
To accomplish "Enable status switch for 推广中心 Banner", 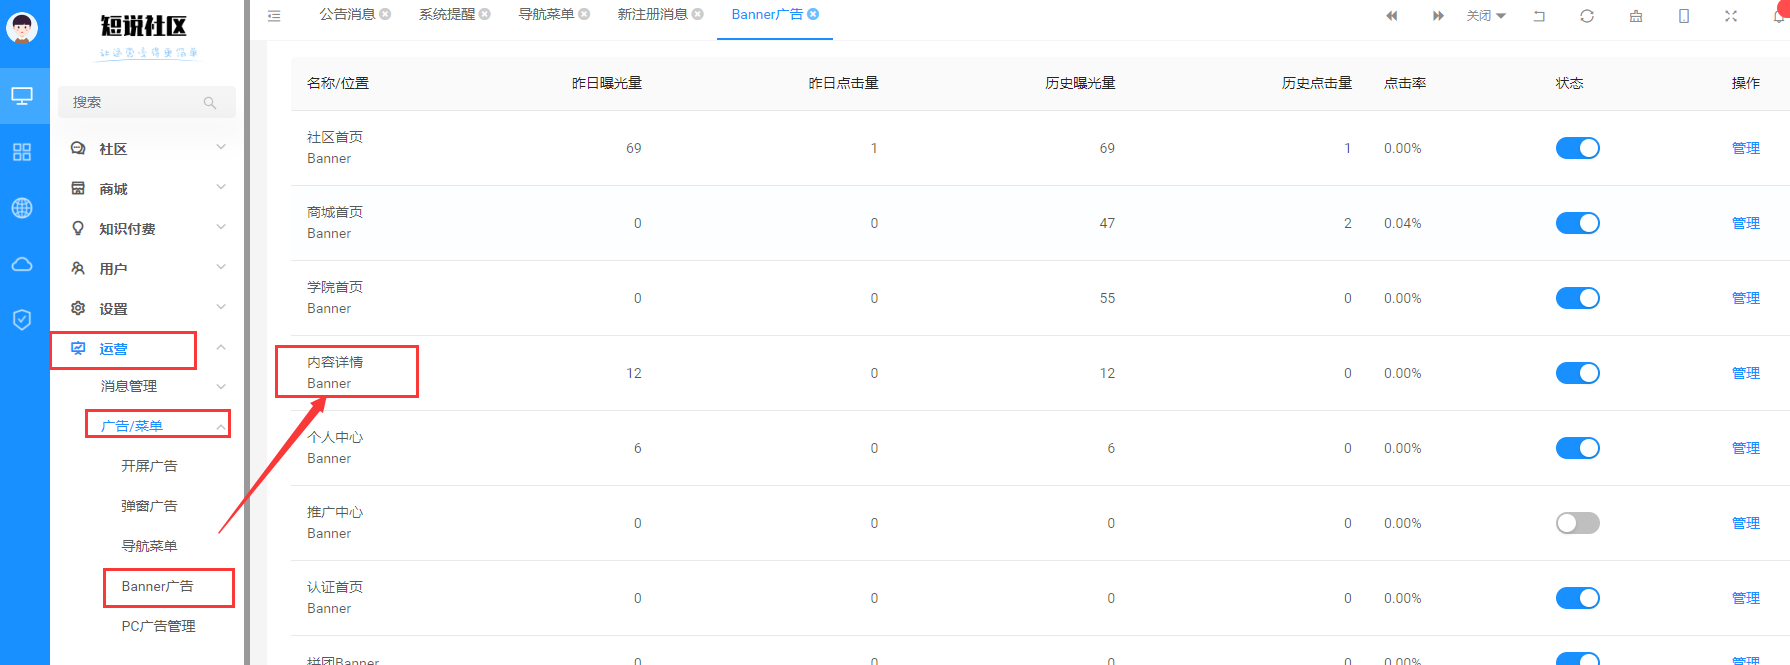I will pos(1577,523).
